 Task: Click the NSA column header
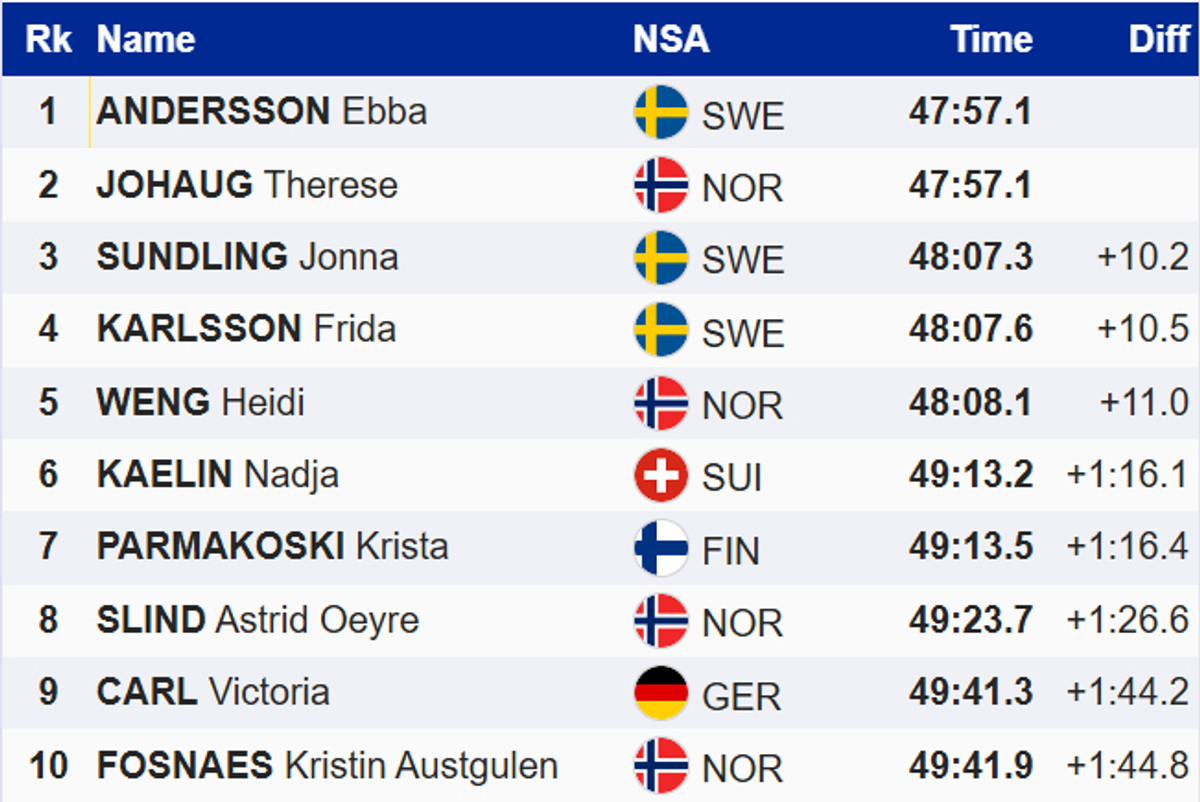[x=671, y=39]
